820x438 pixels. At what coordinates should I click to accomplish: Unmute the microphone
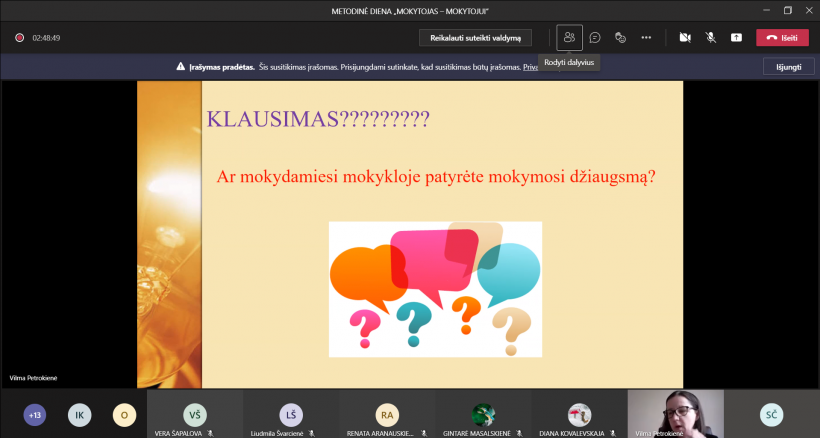pos(710,38)
